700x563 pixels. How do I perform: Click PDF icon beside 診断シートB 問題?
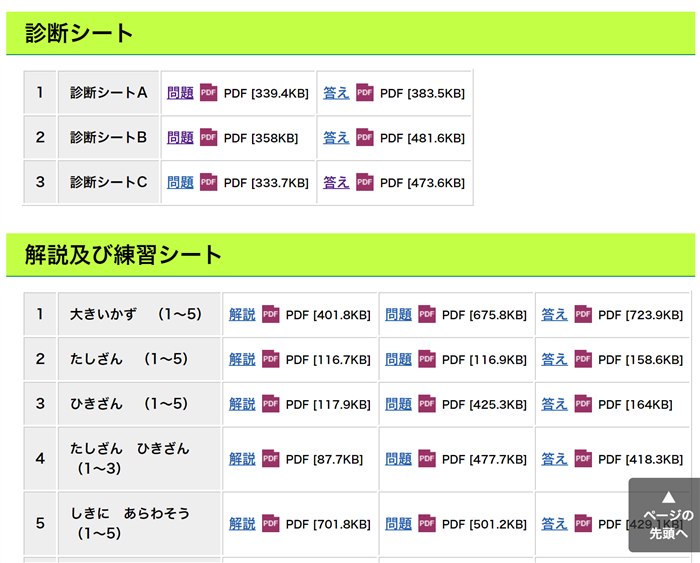(x=208, y=138)
